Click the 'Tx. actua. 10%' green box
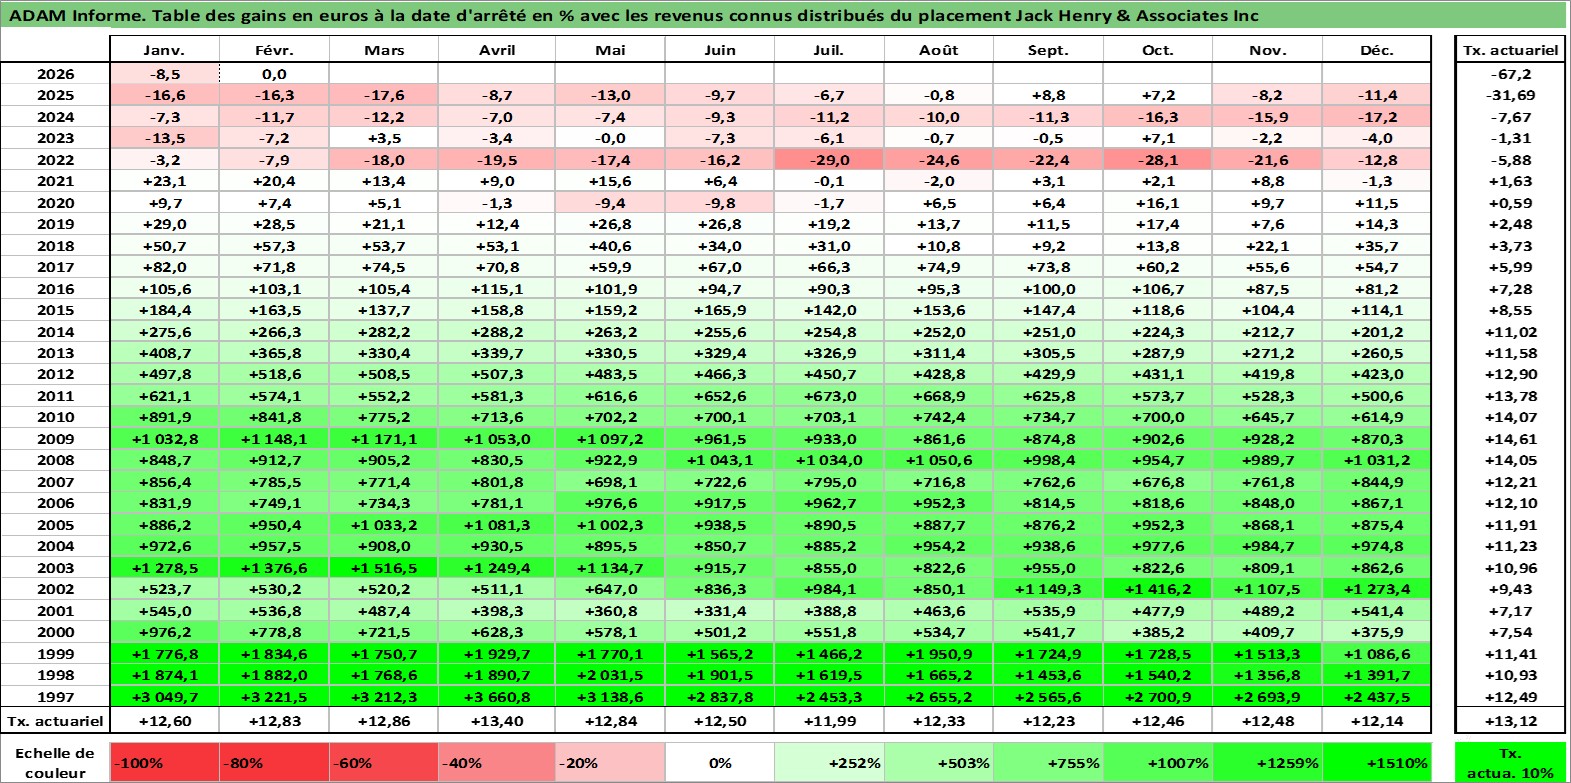The image size is (1571, 783). [x=1510, y=762]
